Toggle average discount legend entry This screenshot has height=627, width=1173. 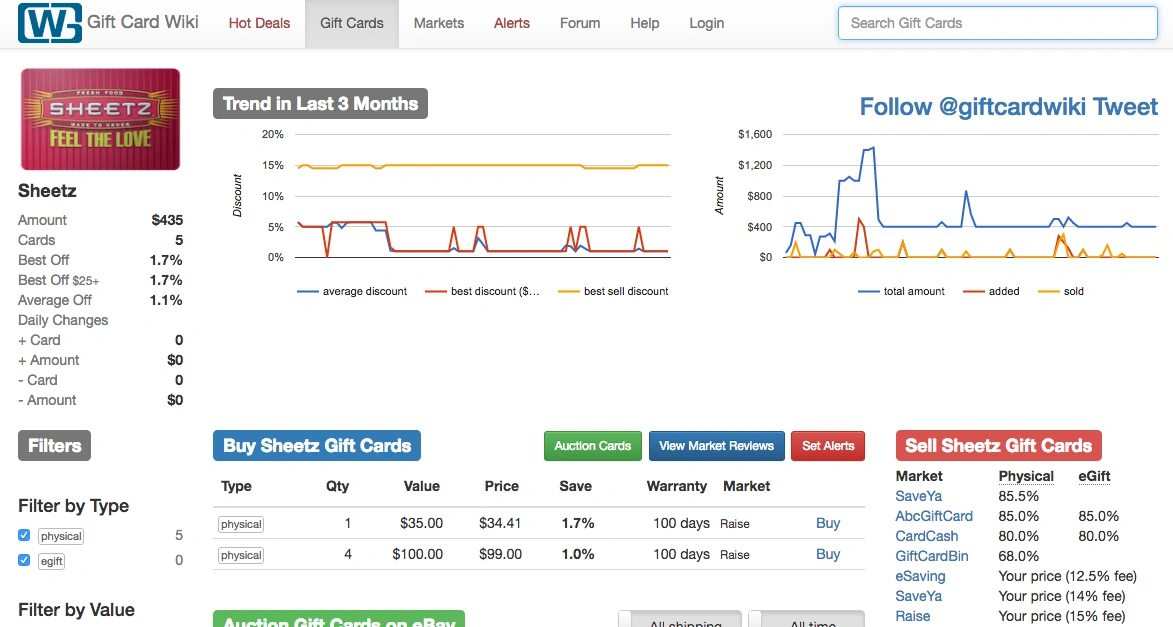(352, 291)
